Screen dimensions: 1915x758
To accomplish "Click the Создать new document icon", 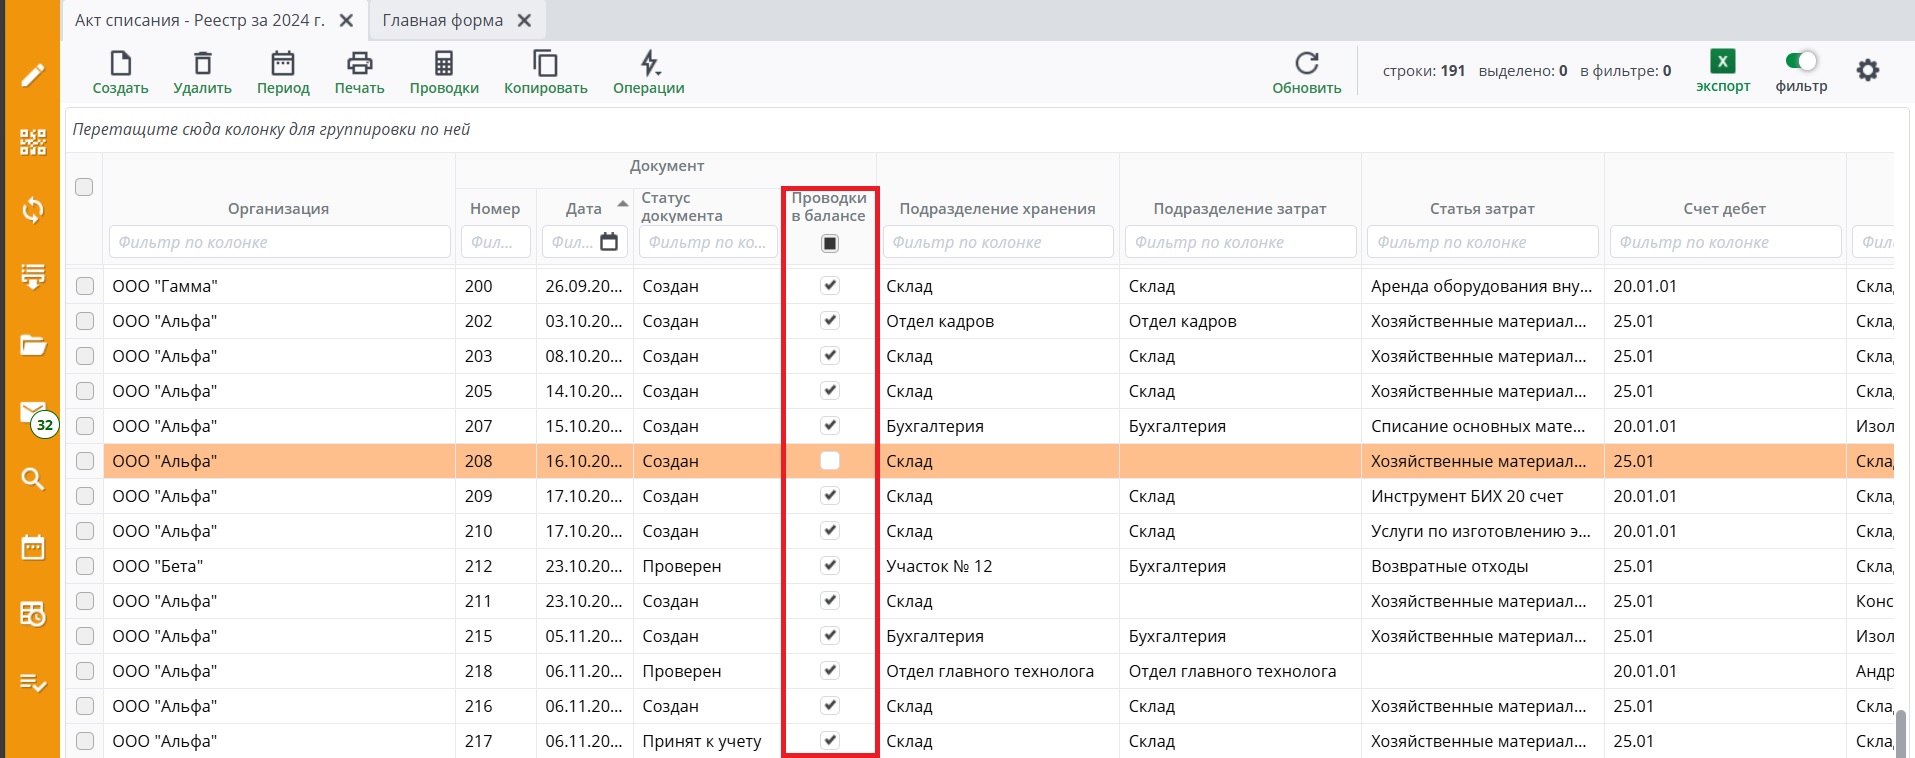I will click(x=120, y=64).
